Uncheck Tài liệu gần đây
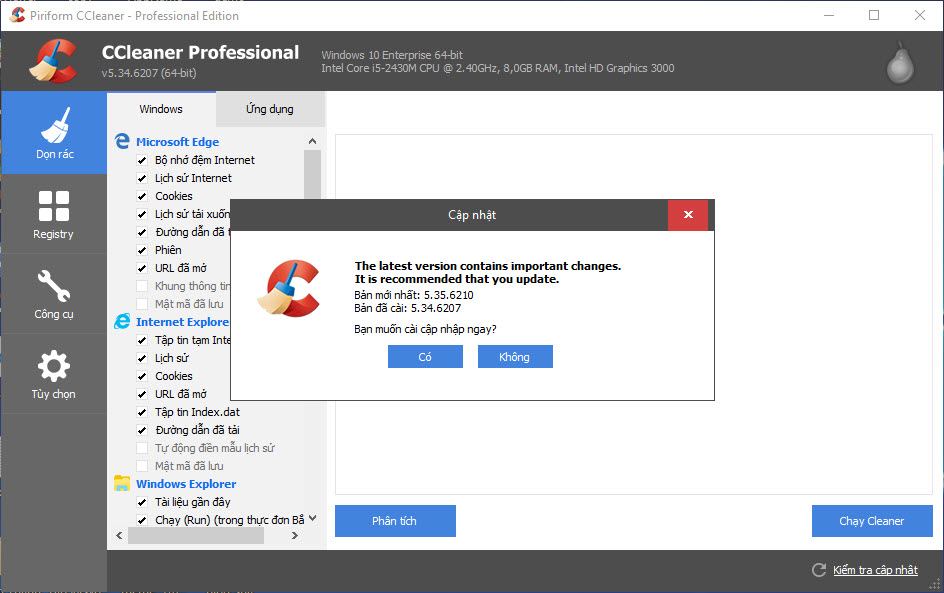Viewport: 944px width, 593px height. click(x=142, y=502)
